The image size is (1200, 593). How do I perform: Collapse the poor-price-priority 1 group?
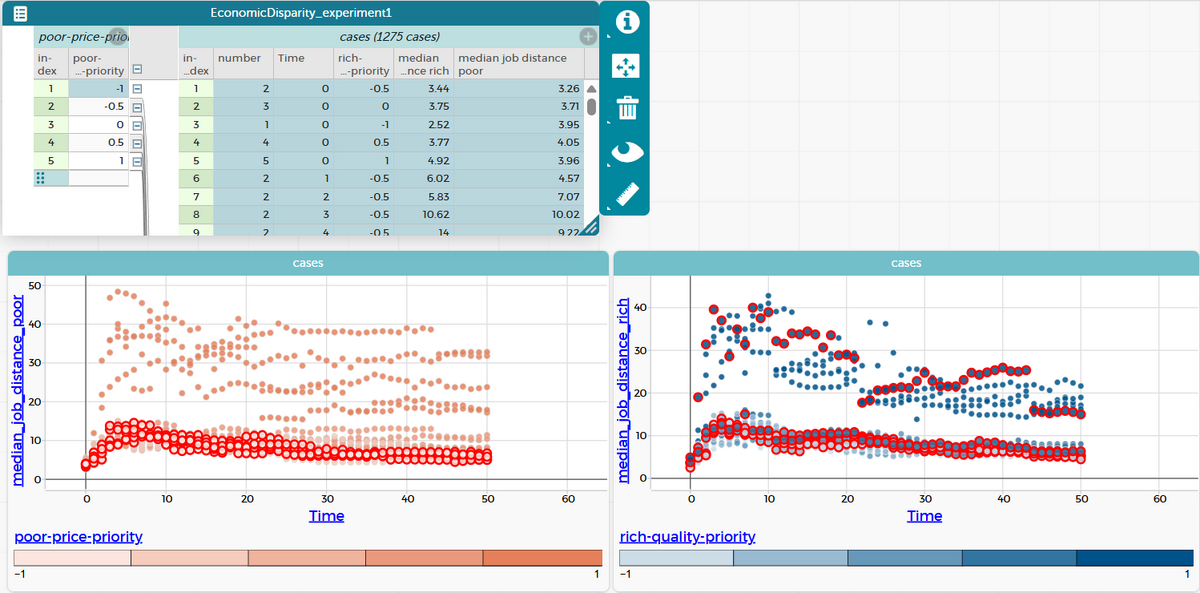click(x=137, y=160)
